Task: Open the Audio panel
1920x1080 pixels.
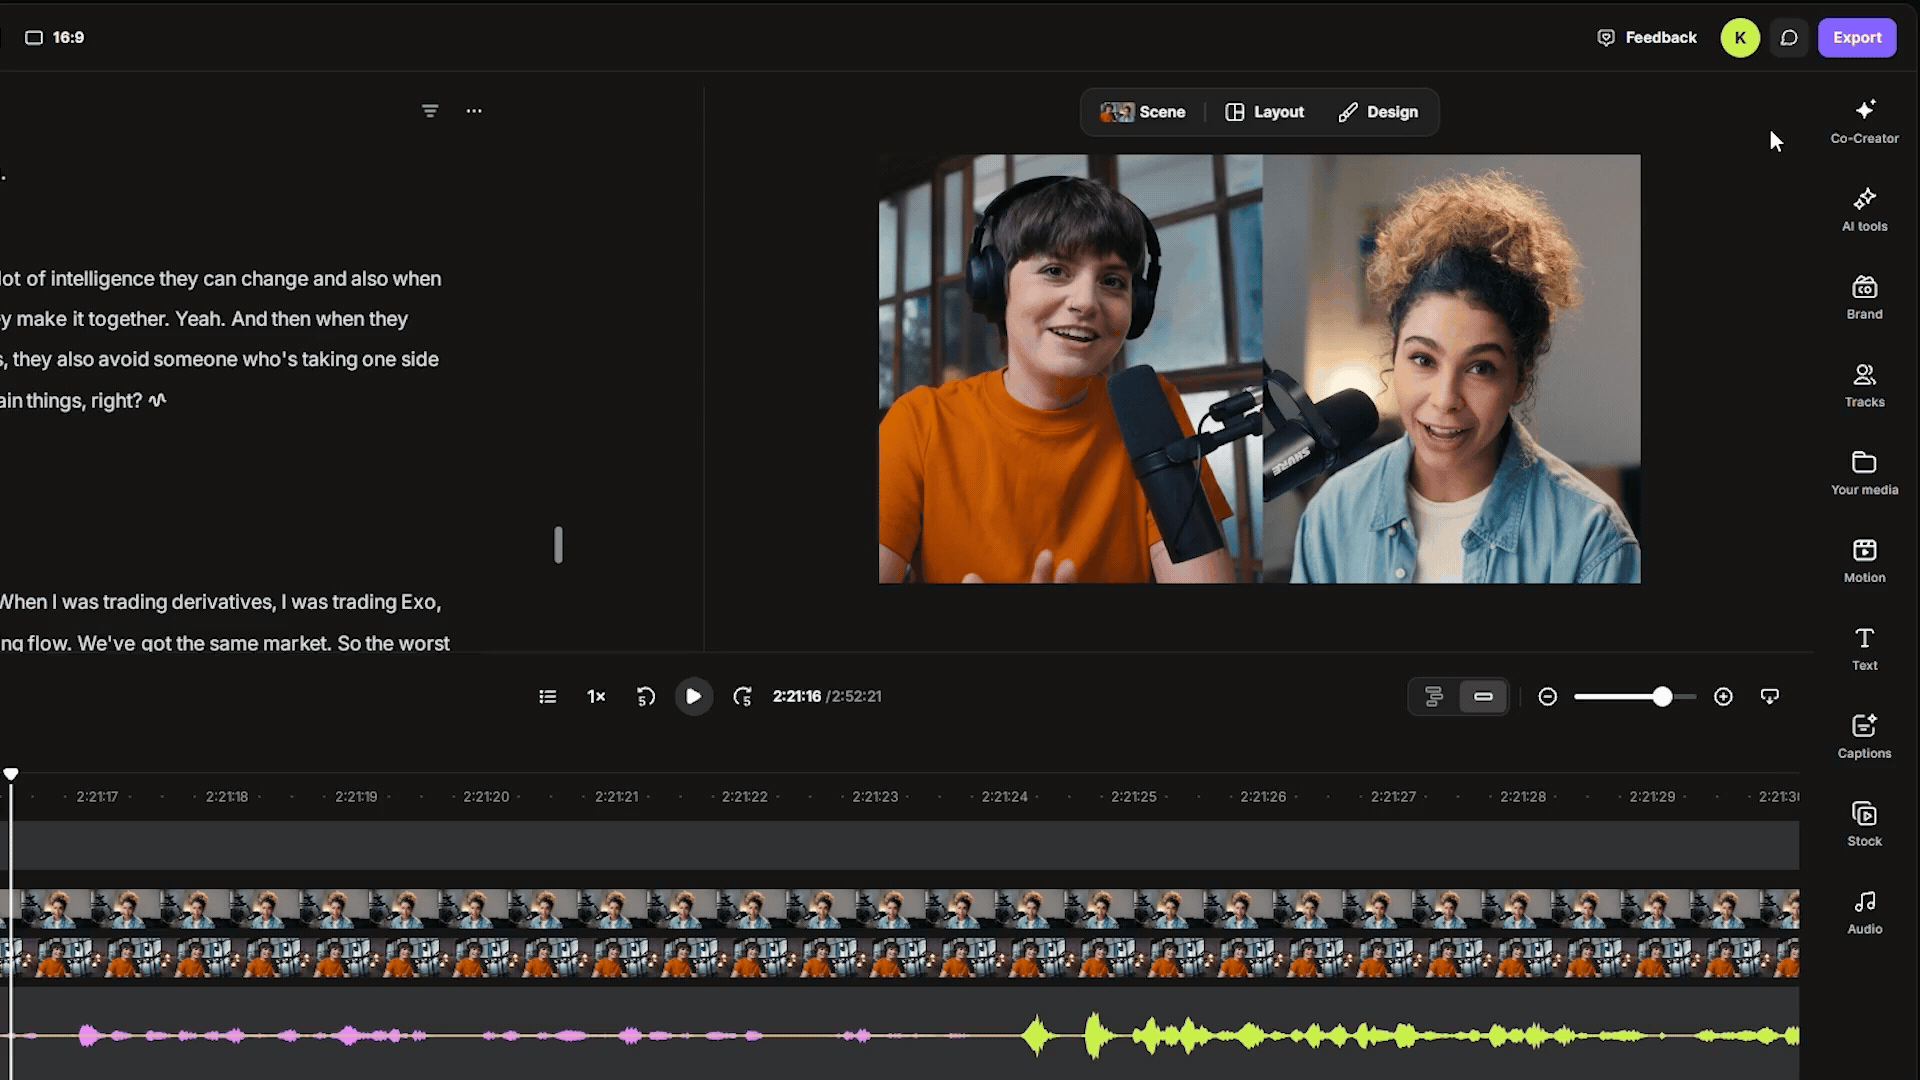Action: (1864, 914)
